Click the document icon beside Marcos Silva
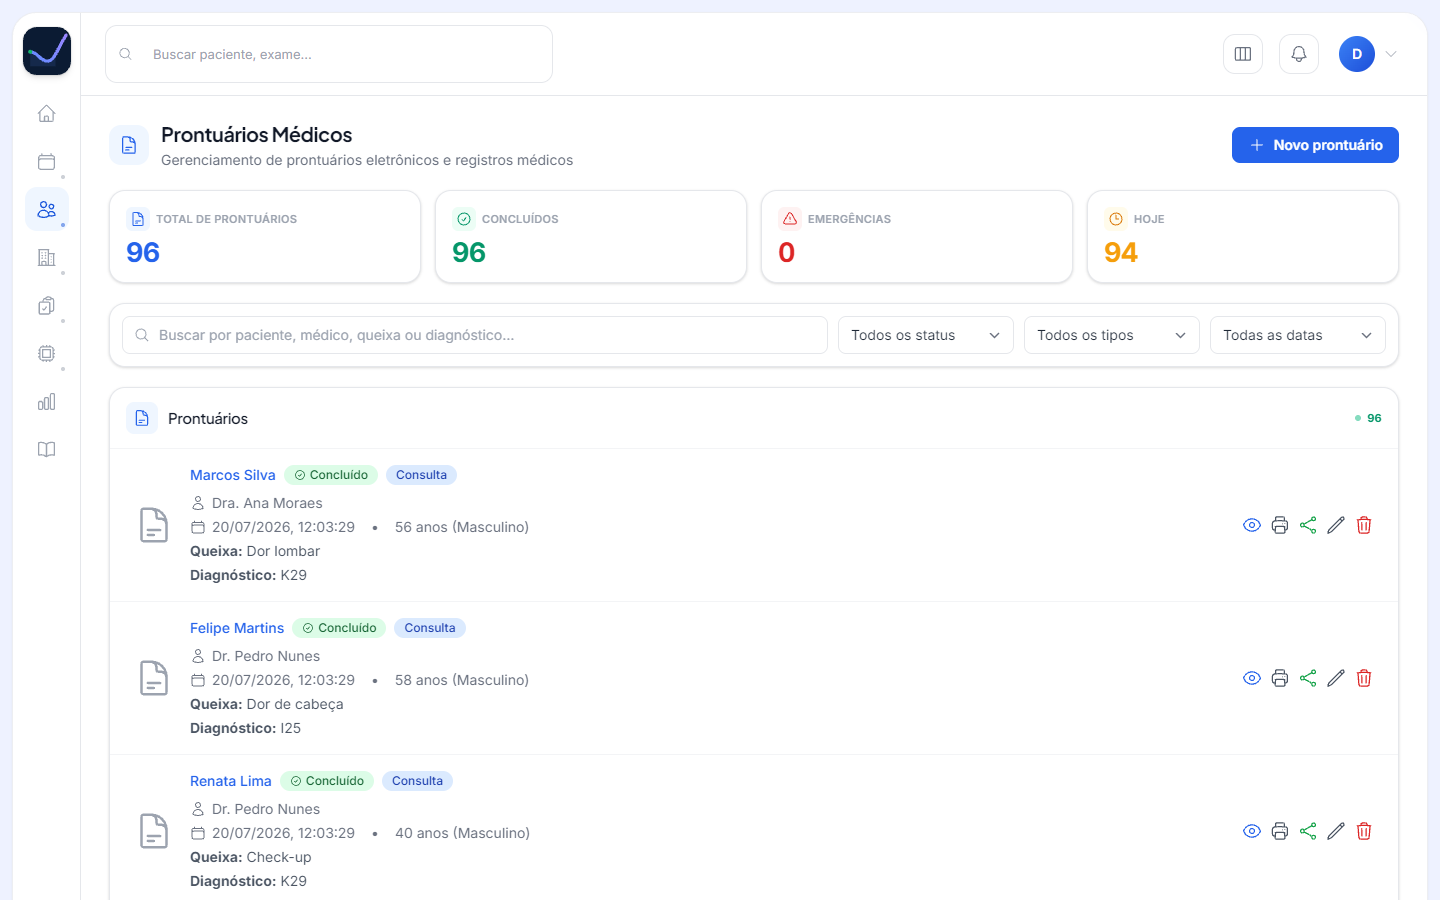 (154, 525)
